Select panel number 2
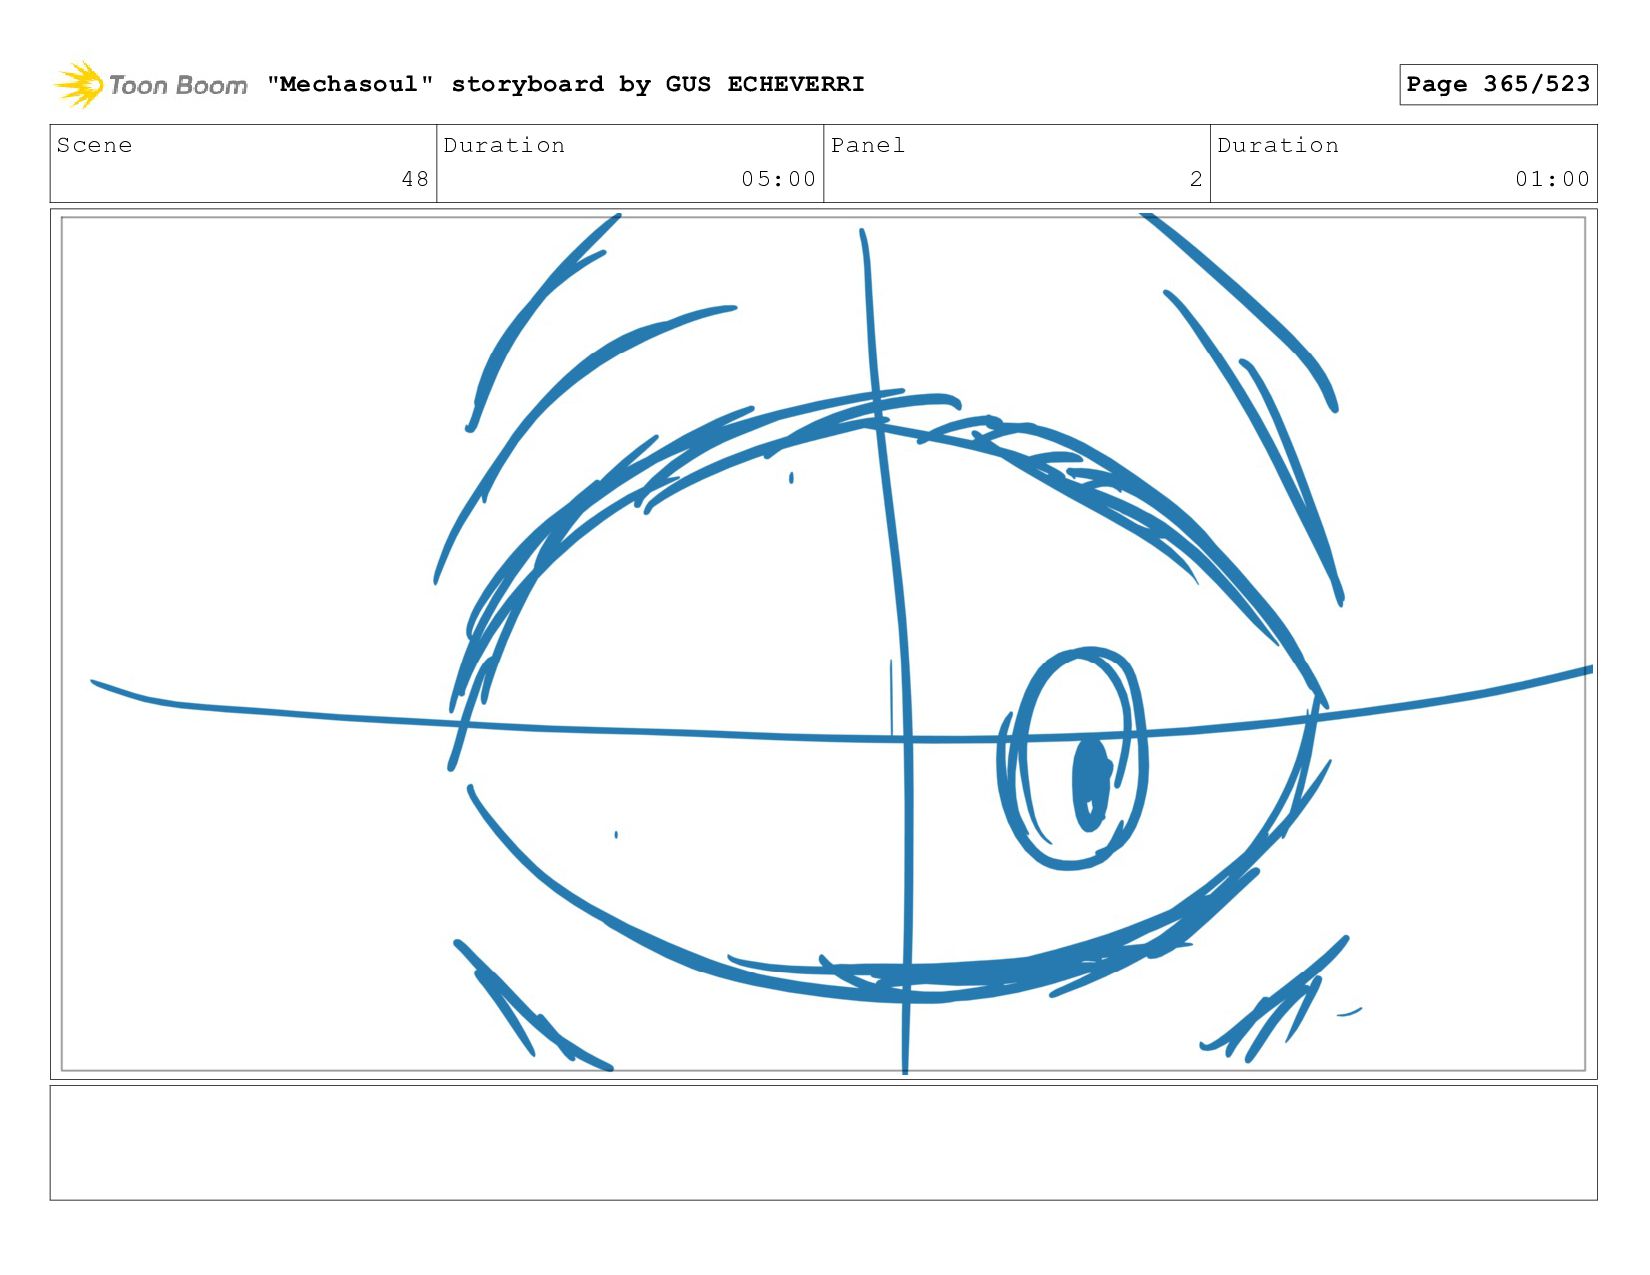This screenshot has width=1650, height=1275. [1196, 179]
